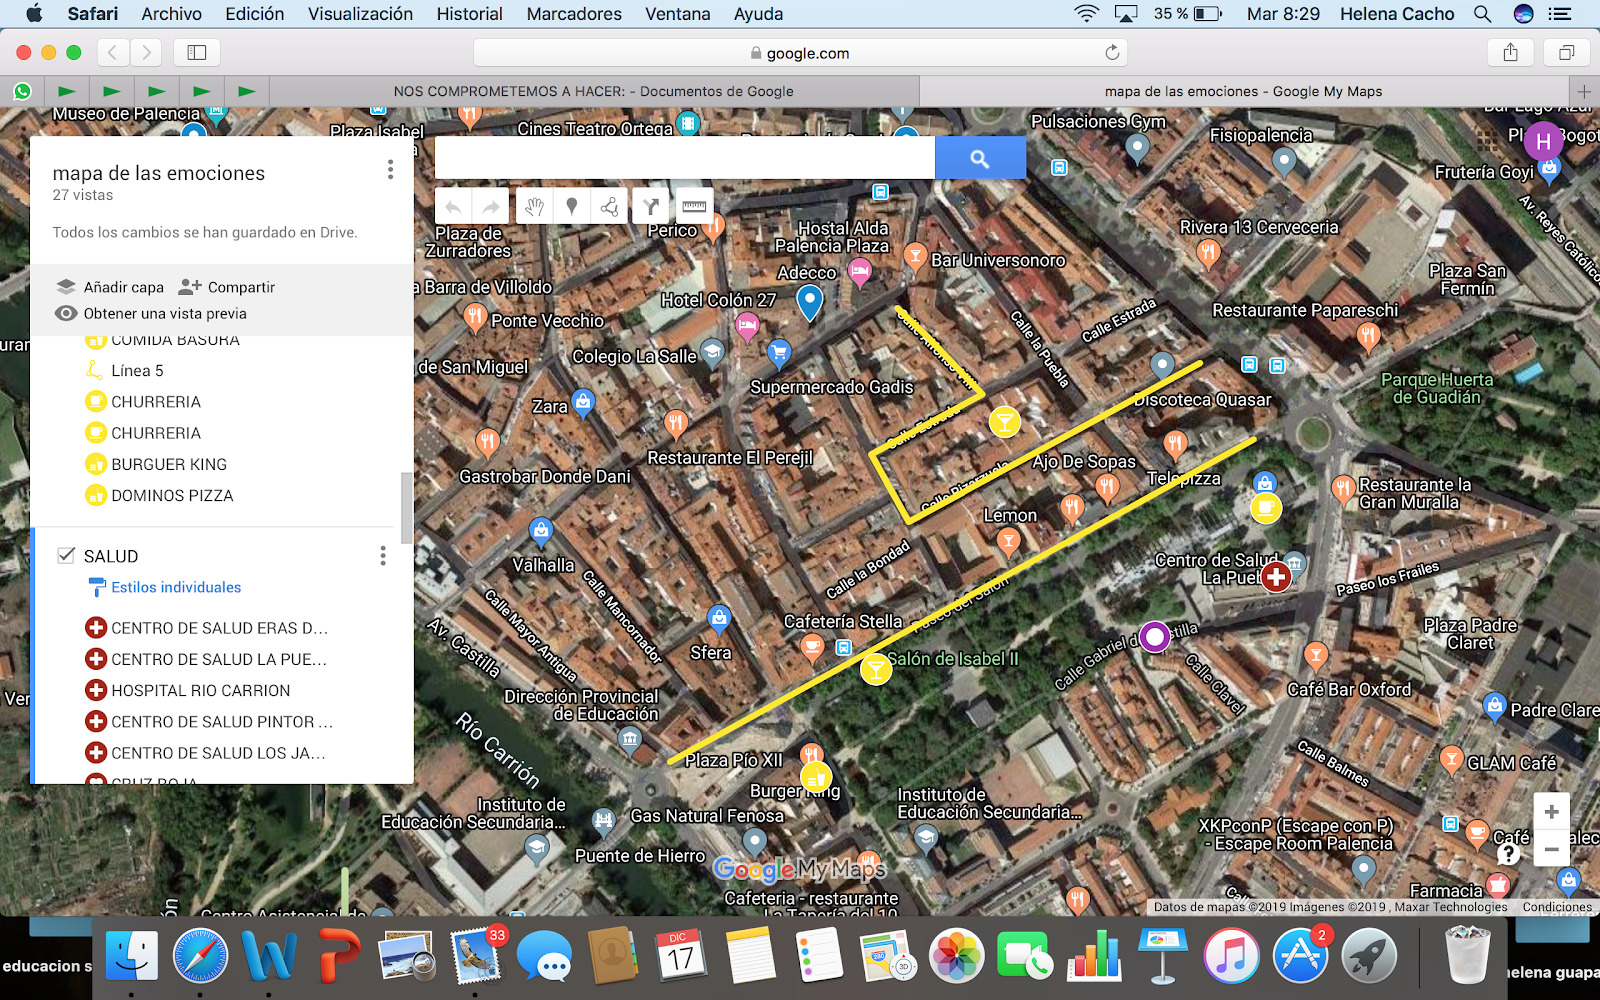Click the Safari share button
This screenshot has width=1600, height=1000.
pos(1510,52)
